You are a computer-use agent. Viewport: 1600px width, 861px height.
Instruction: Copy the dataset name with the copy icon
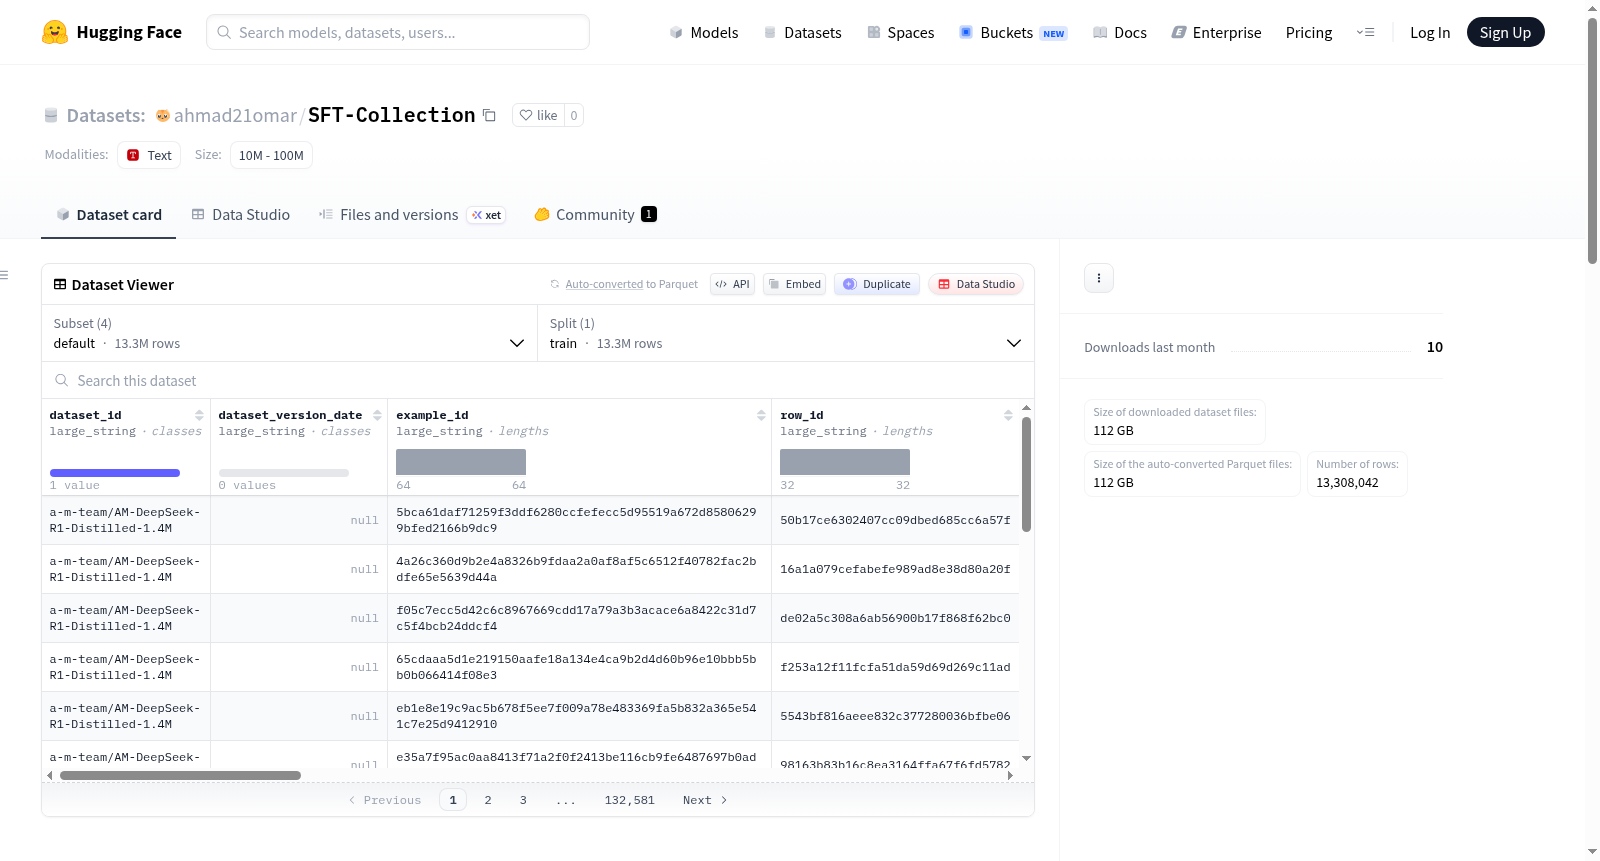(489, 115)
